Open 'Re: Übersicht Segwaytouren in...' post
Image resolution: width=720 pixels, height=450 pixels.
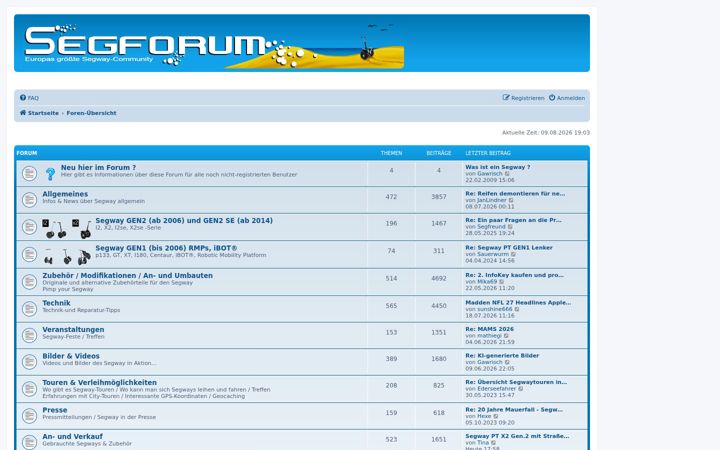tap(516, 382)
